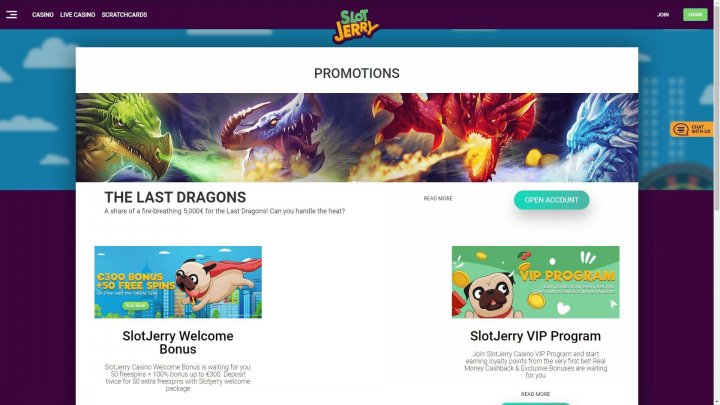Click the green Login button
720x405 pixels.
tap(695, 15)
